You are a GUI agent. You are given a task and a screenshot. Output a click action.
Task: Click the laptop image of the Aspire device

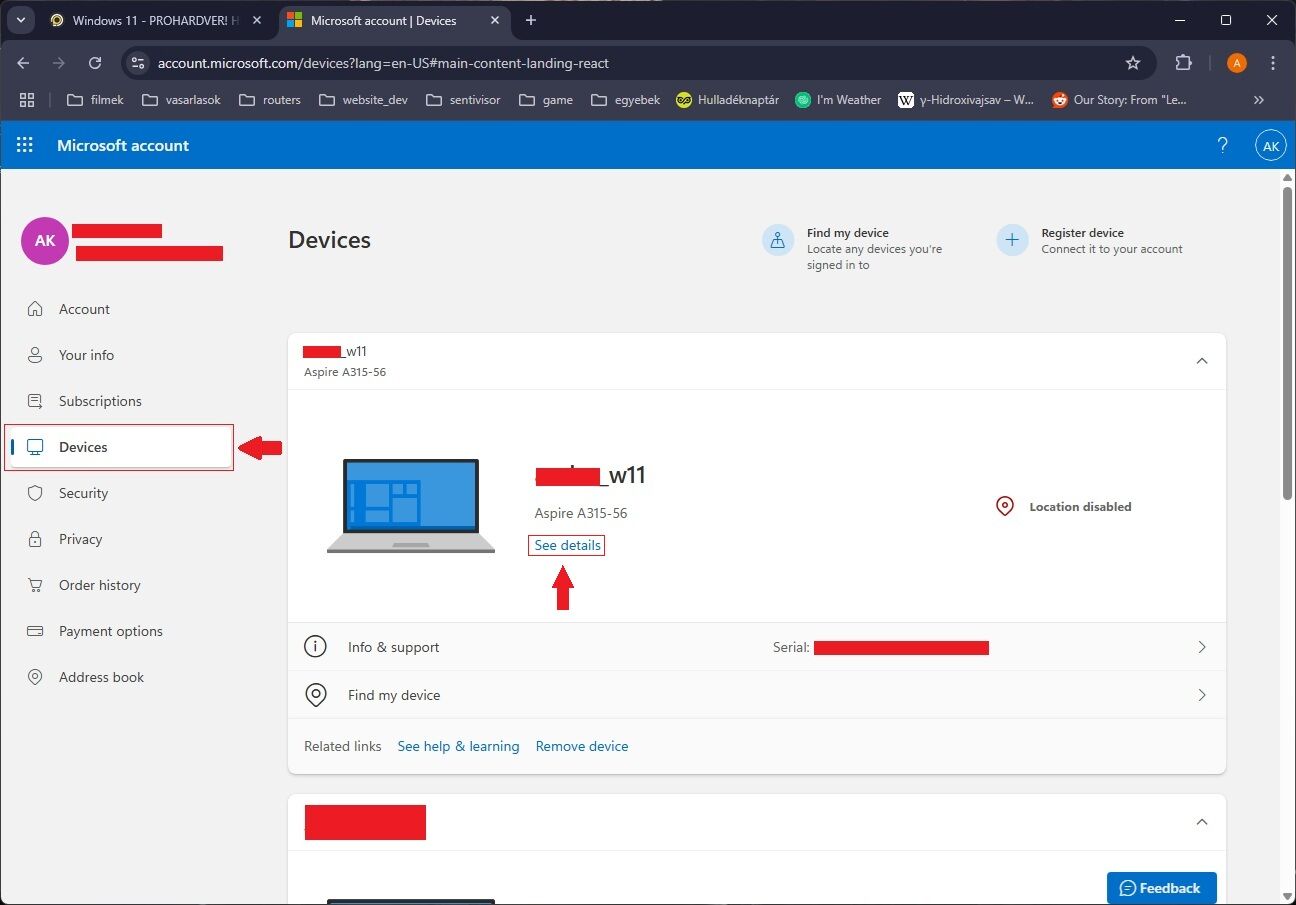point(410,506)
